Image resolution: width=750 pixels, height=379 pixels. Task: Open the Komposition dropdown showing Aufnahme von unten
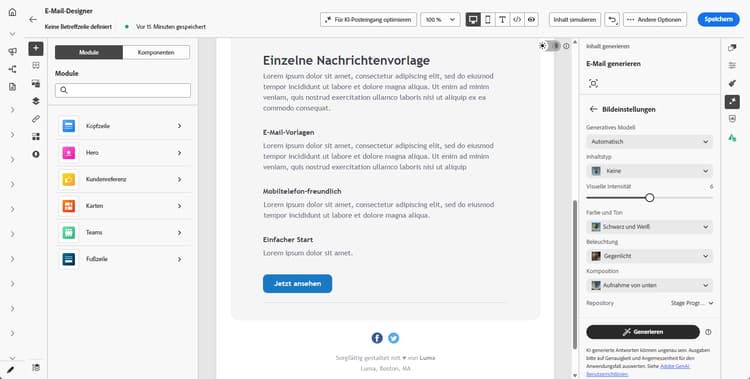tap(649, 285)
